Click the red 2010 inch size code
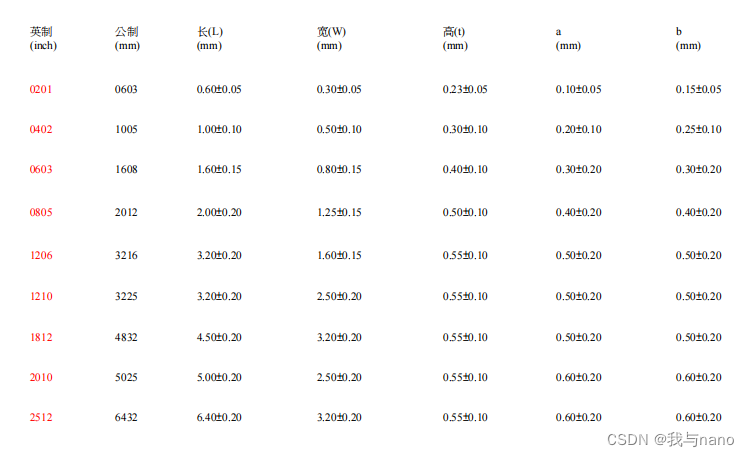 (41, 377)
